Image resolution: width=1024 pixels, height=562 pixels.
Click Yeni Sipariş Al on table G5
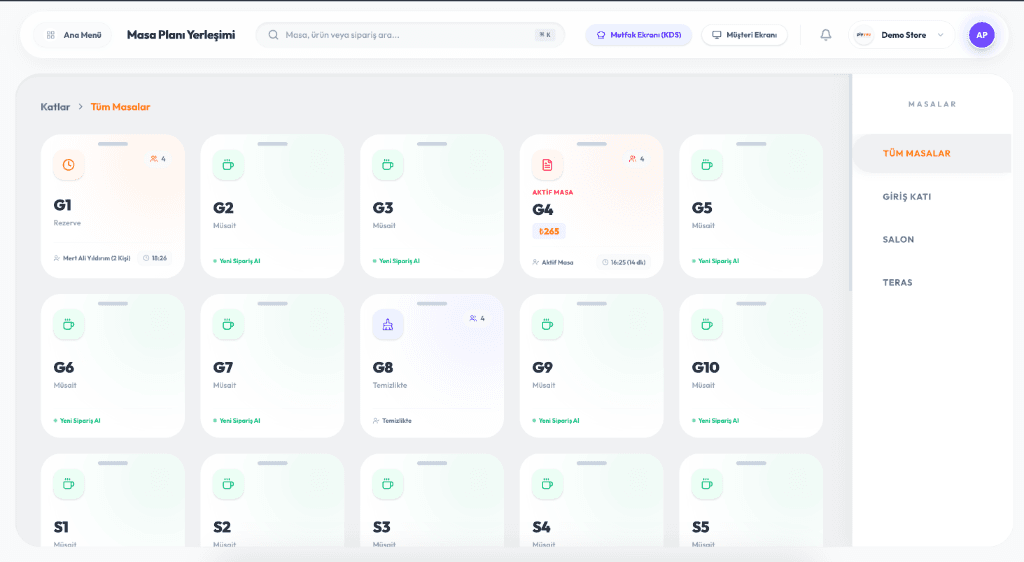(x=716, y=261)
